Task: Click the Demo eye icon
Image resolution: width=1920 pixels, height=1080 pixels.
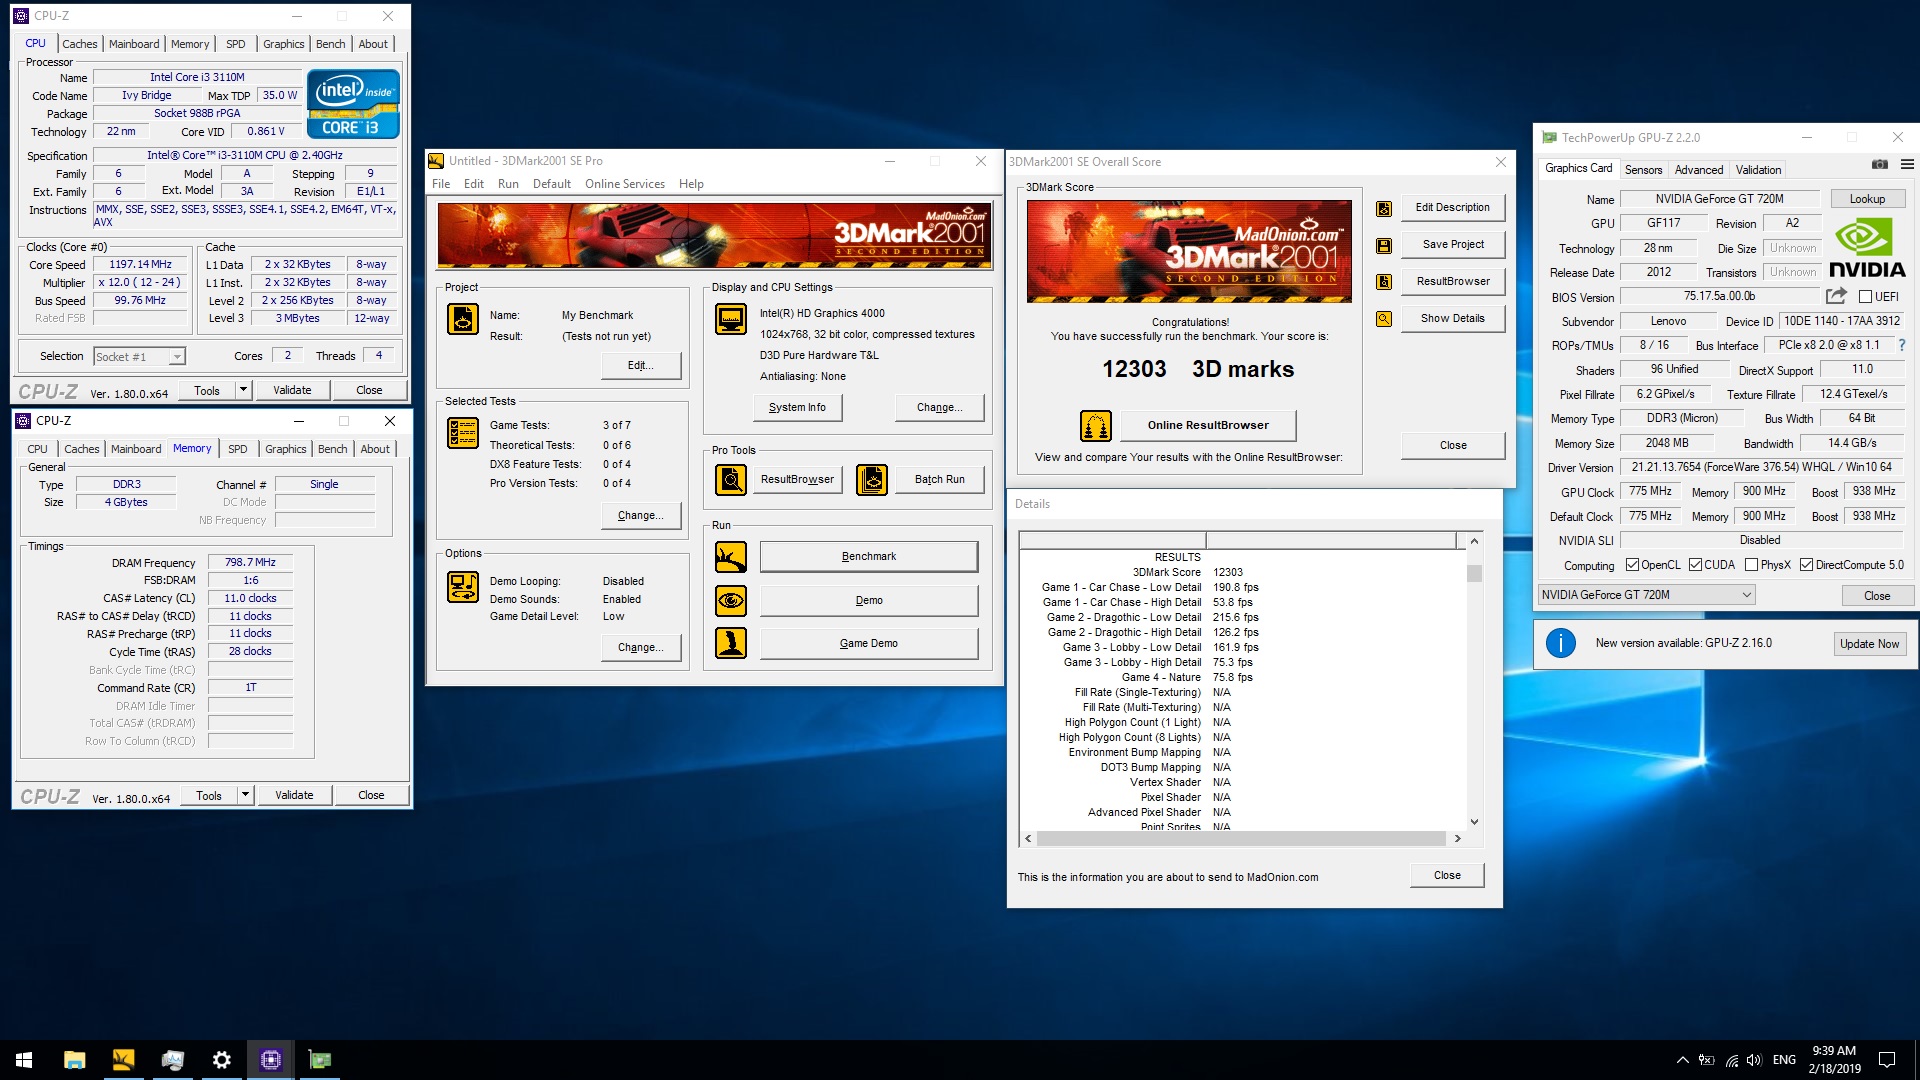Action: pyautogui.click(x=731, y=600)
